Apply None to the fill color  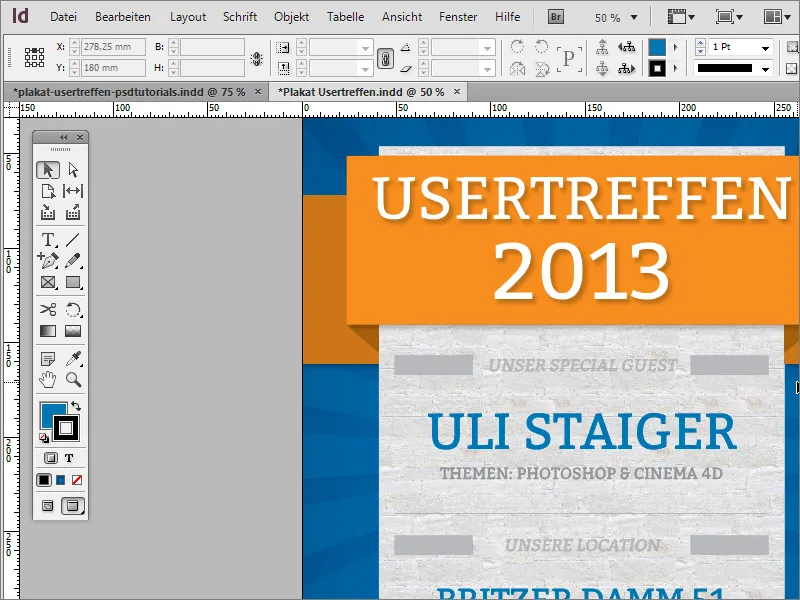pos(78,479)
